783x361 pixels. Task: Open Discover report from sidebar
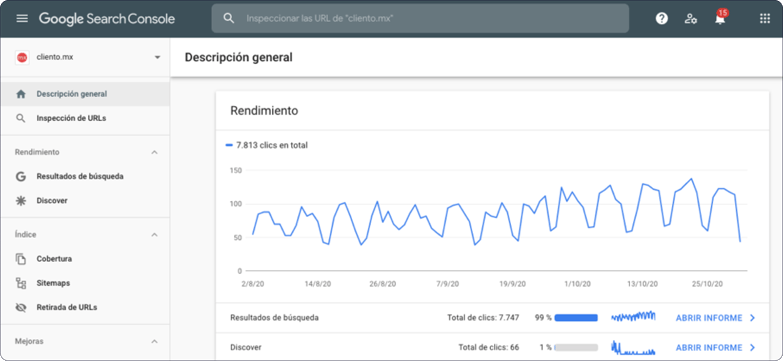(85, 201)
